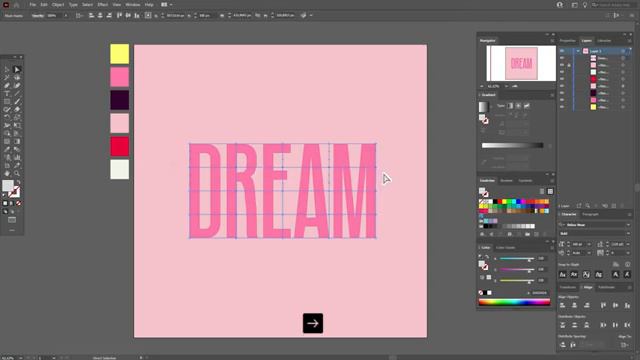Select the Column Graph tool
640x360 pixels.
click(17, 158)
